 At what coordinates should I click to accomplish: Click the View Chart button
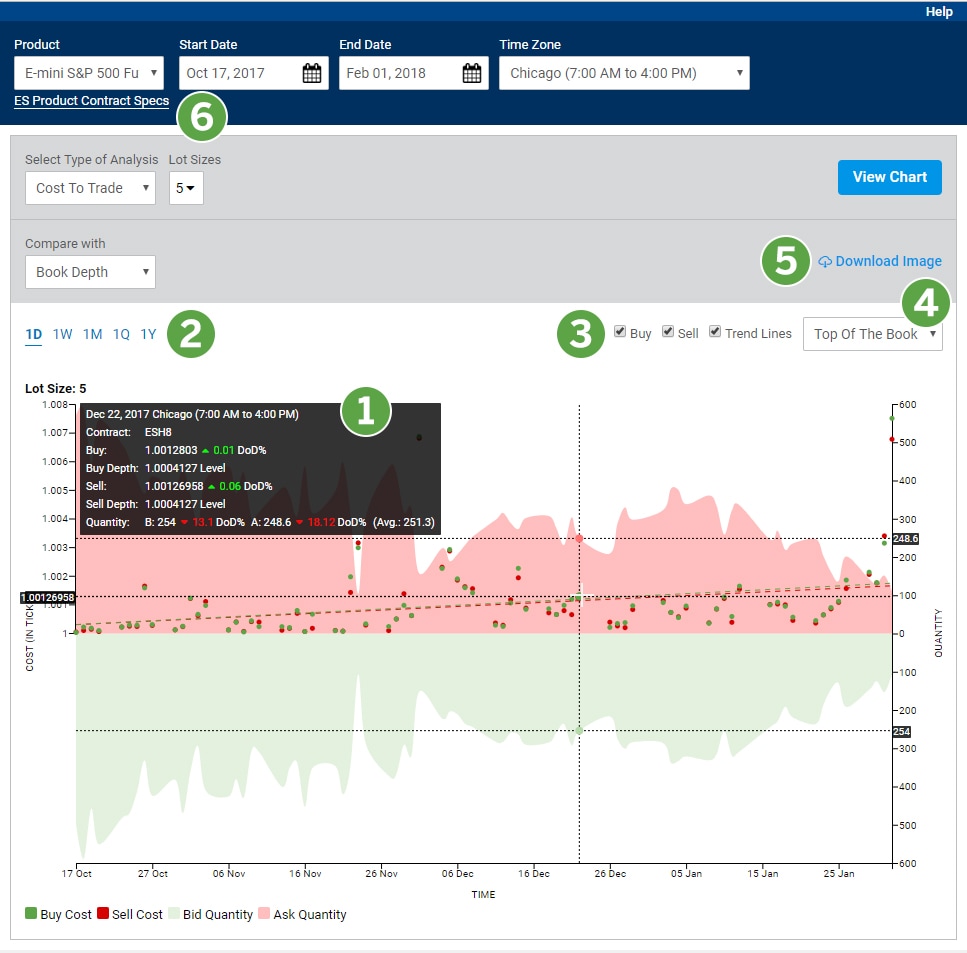coord(889,177)
